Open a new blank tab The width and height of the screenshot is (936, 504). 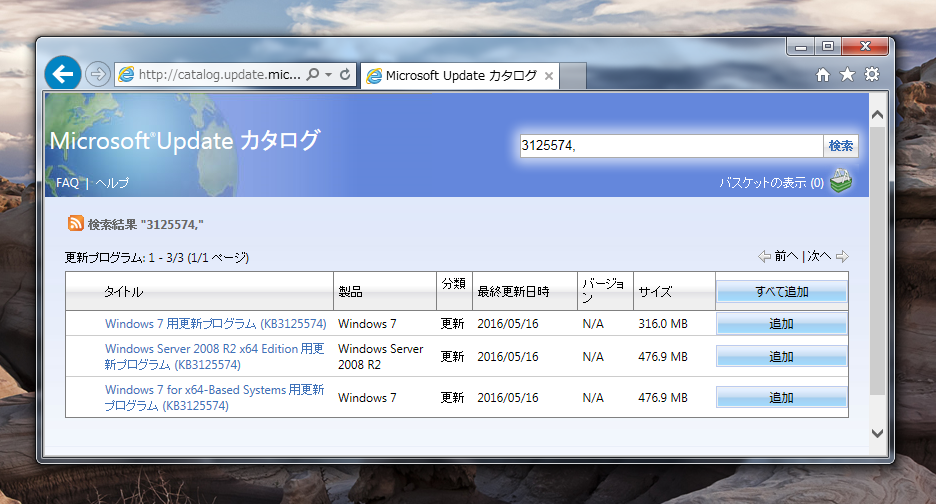coord(572,76)
